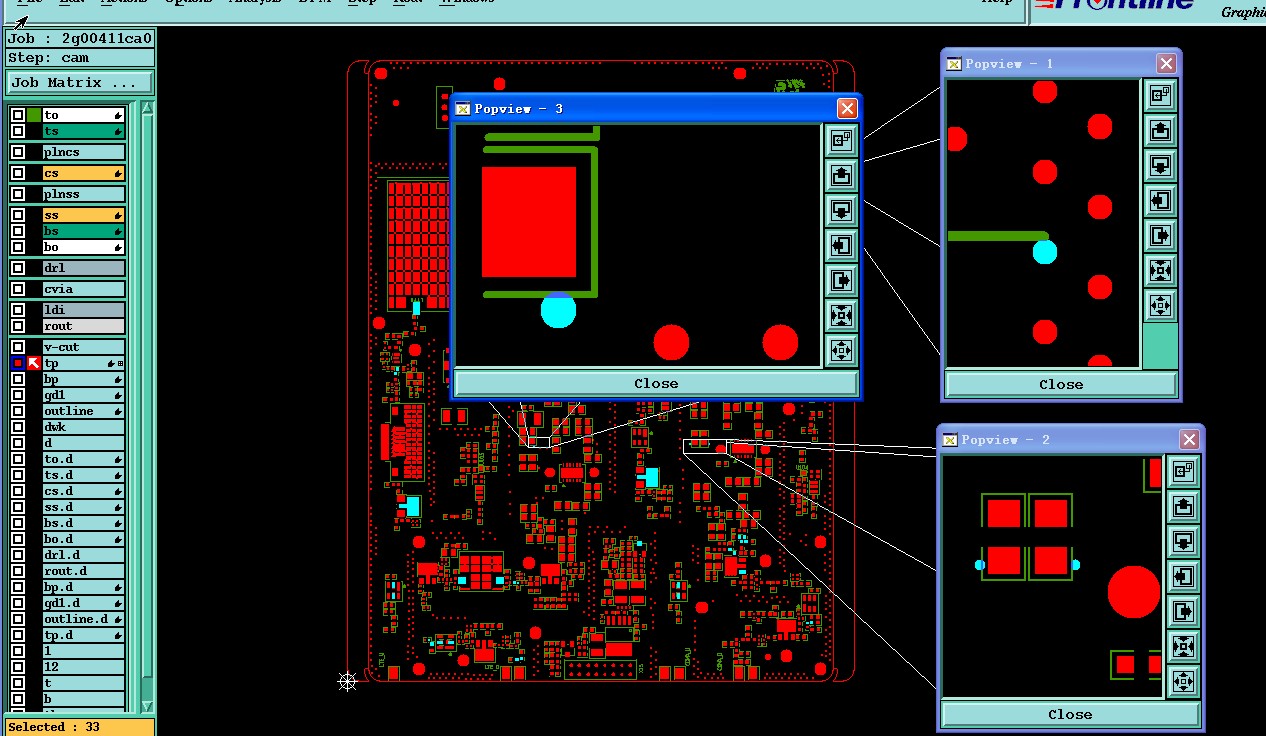This screenshot has width=1266, height=736.
Task: Click X close button on Popview 3 title bar
Action: pyautogui.click(x=847, y=108)
